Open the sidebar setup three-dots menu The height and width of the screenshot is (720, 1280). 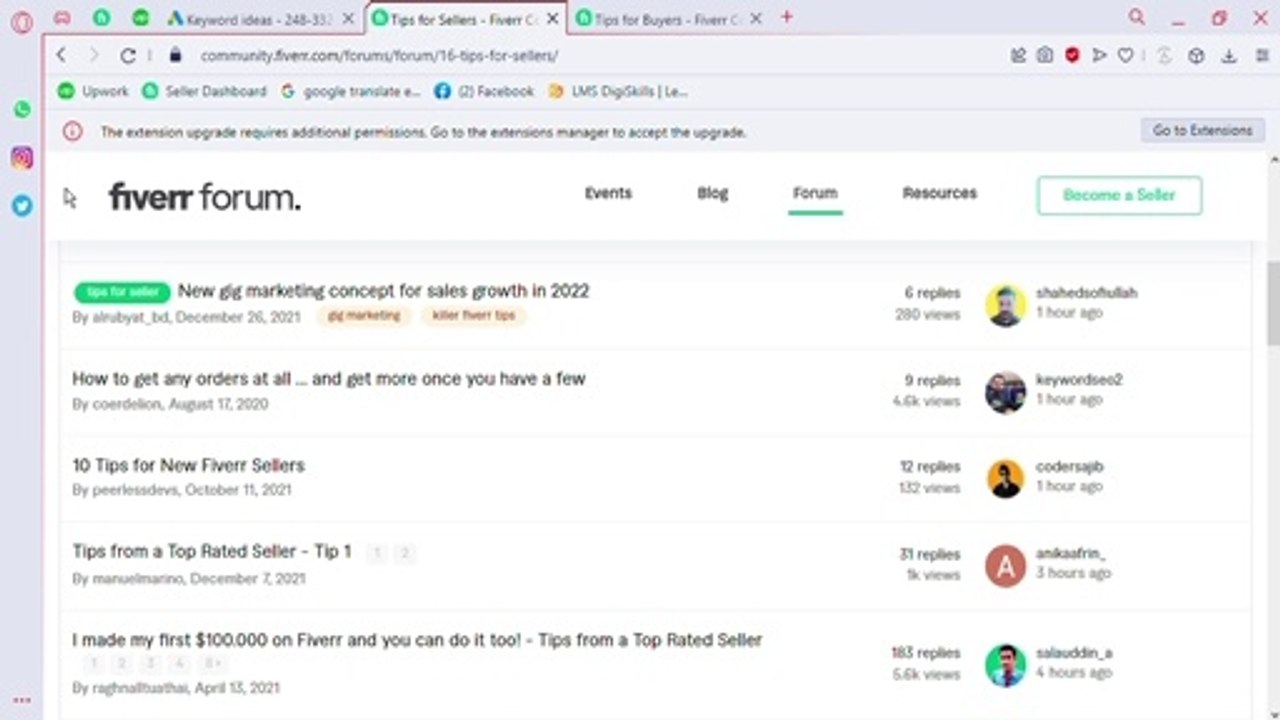tap(22, 701)
